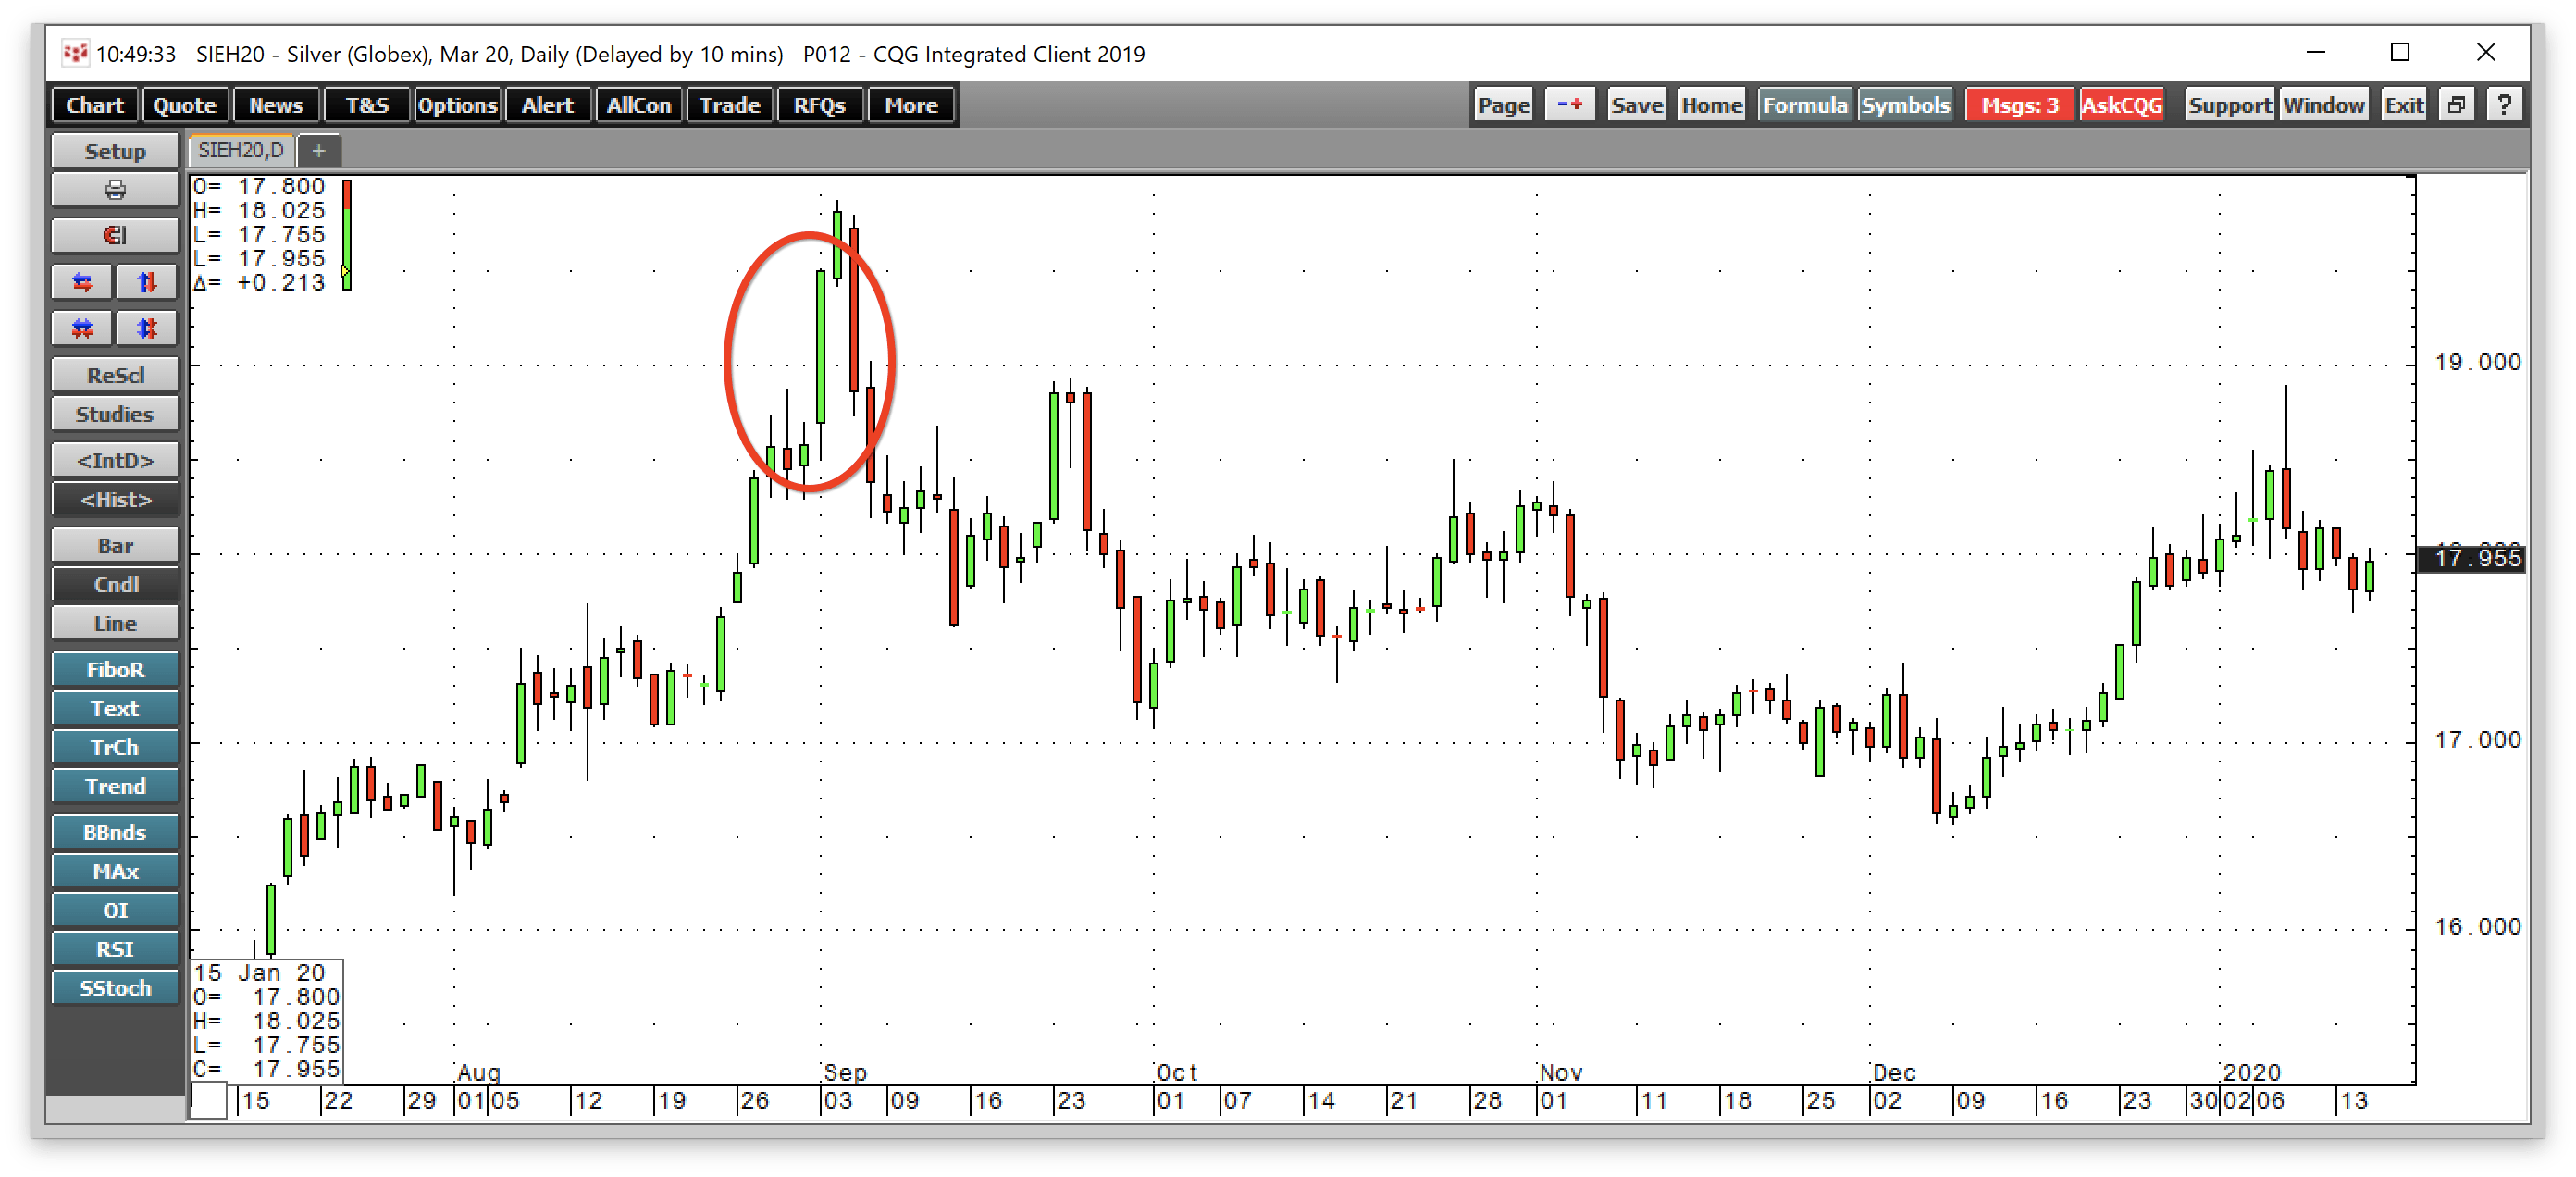
Task: Open Studies with the Studies button
Action: point(114,413)
